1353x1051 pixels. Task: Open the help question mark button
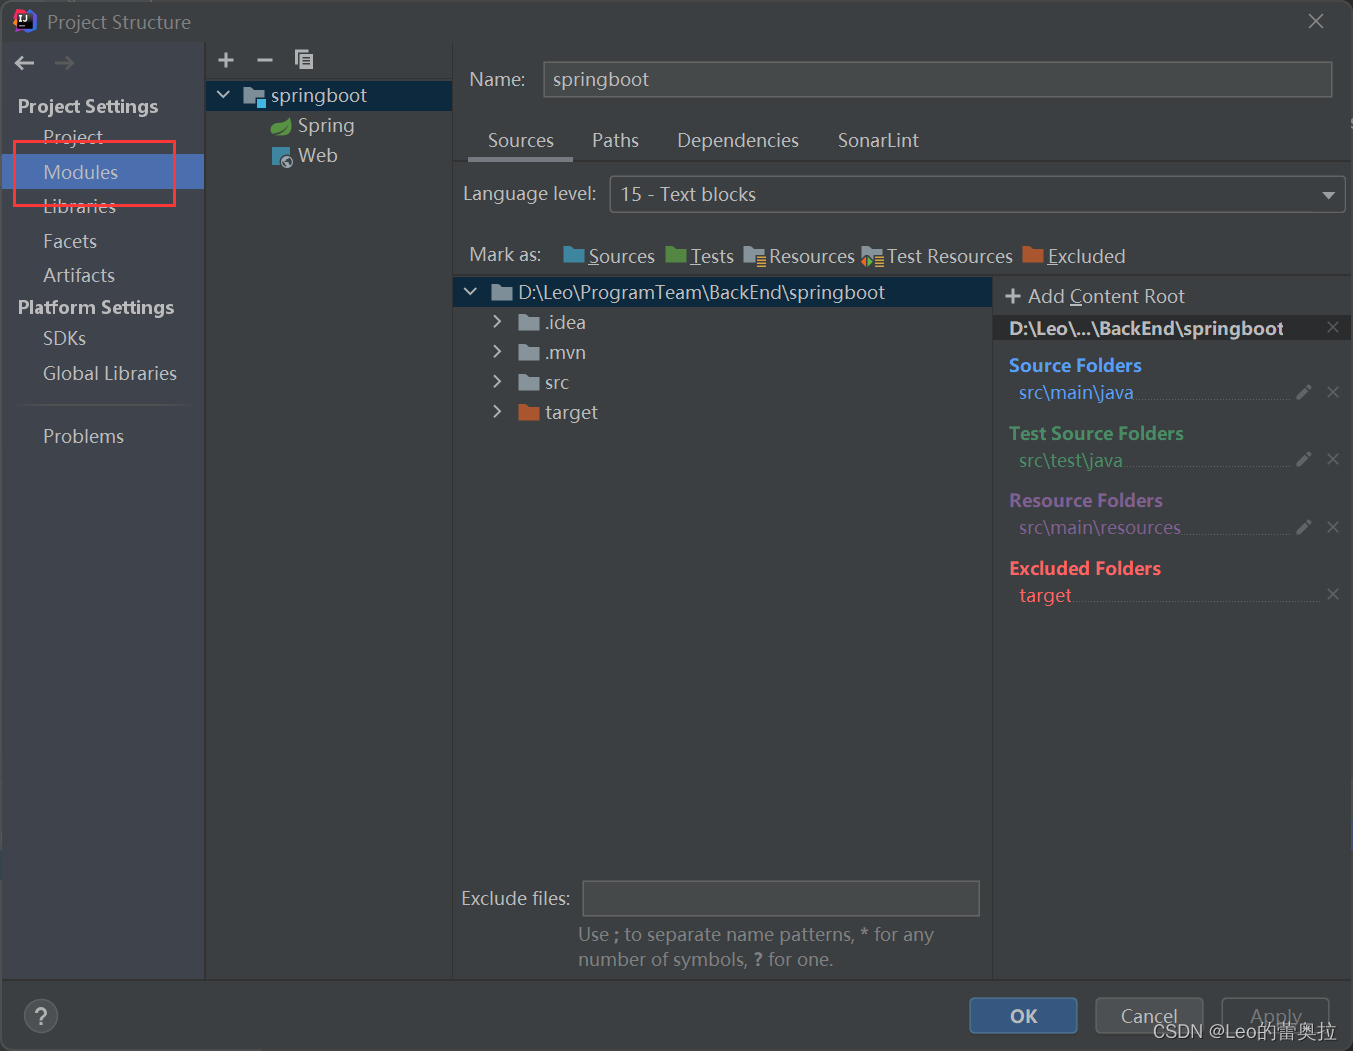point(41,1017)
